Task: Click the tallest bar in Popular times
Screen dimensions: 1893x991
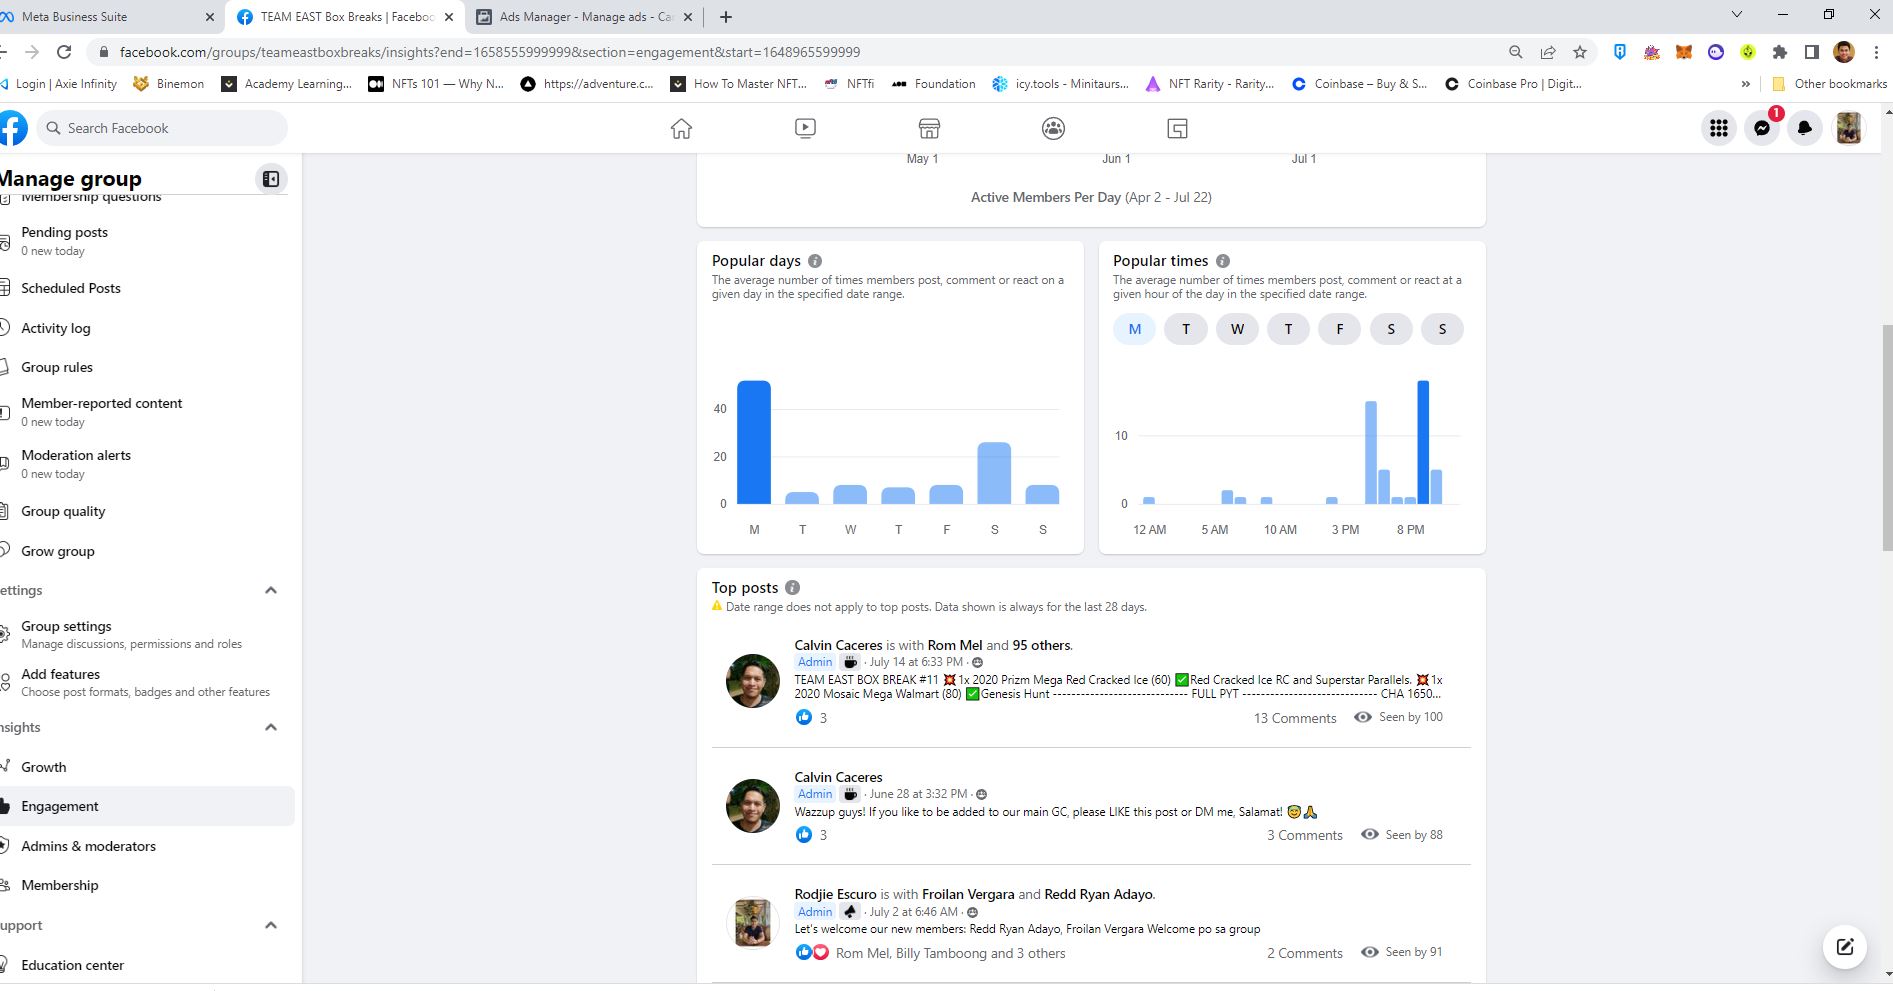Action: pos(1423,442)
